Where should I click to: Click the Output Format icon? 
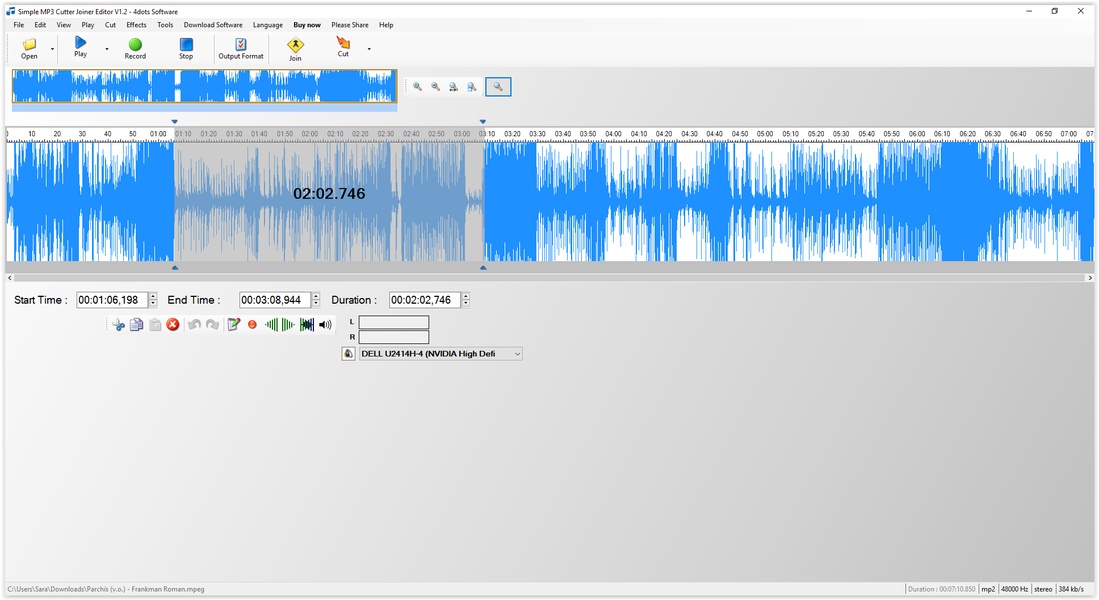pyautogui.click(x=241, y=47)
